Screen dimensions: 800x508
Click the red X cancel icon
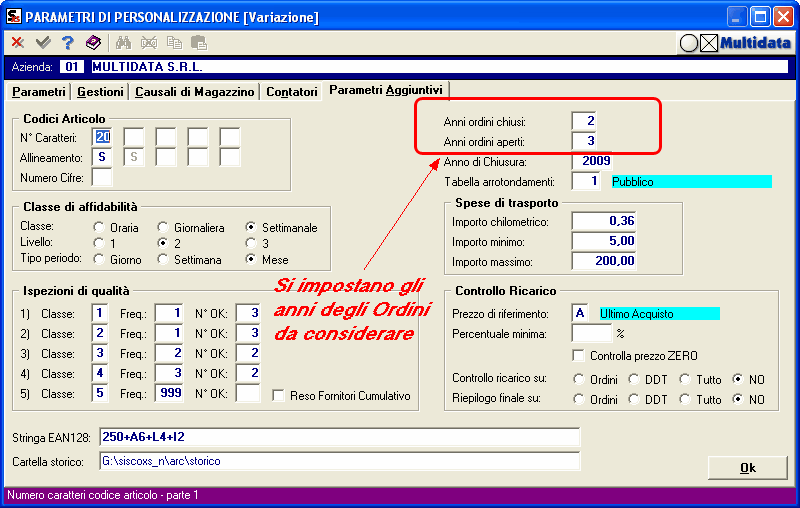tap(18, 43)
